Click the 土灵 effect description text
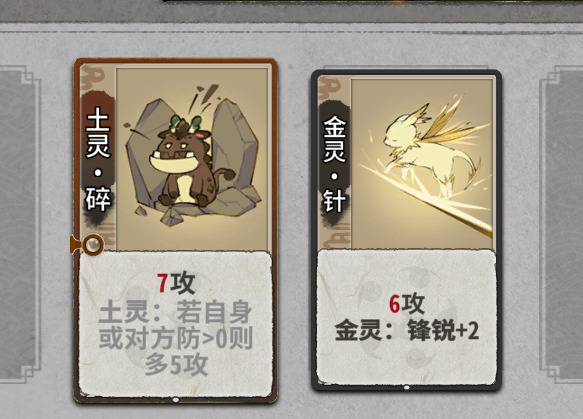 (176, 338)
